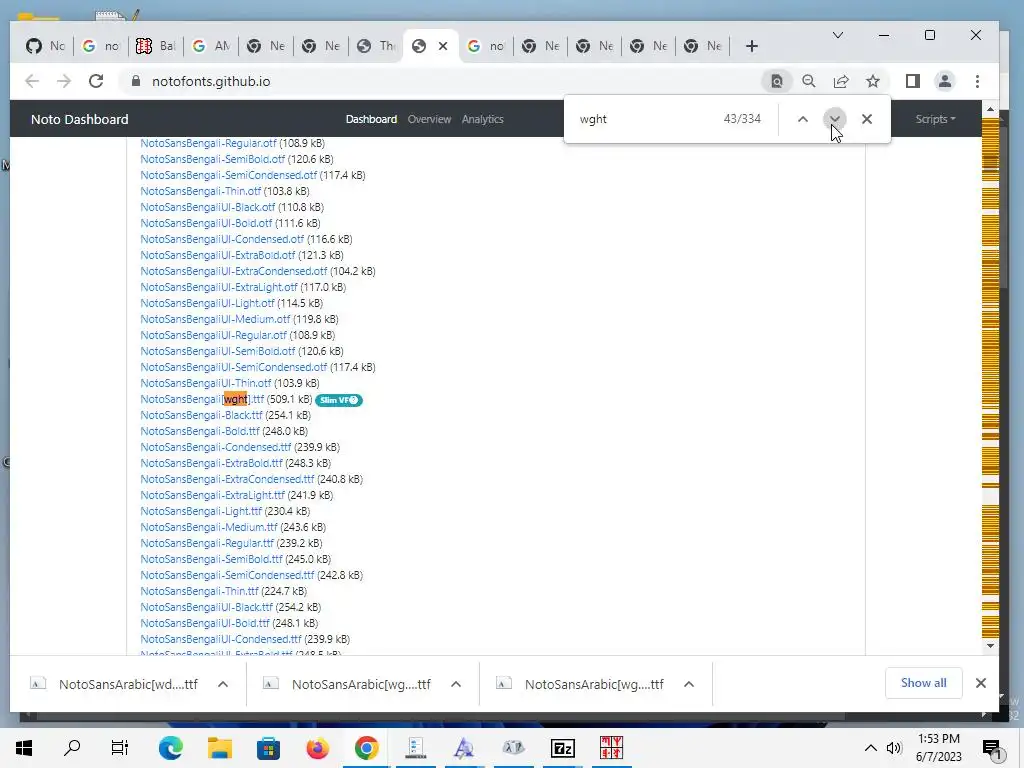Viewport: 1024px width, 768px height.
Task: Download NotoSansBengali[wght].ttf
Action: coord(202,399)
